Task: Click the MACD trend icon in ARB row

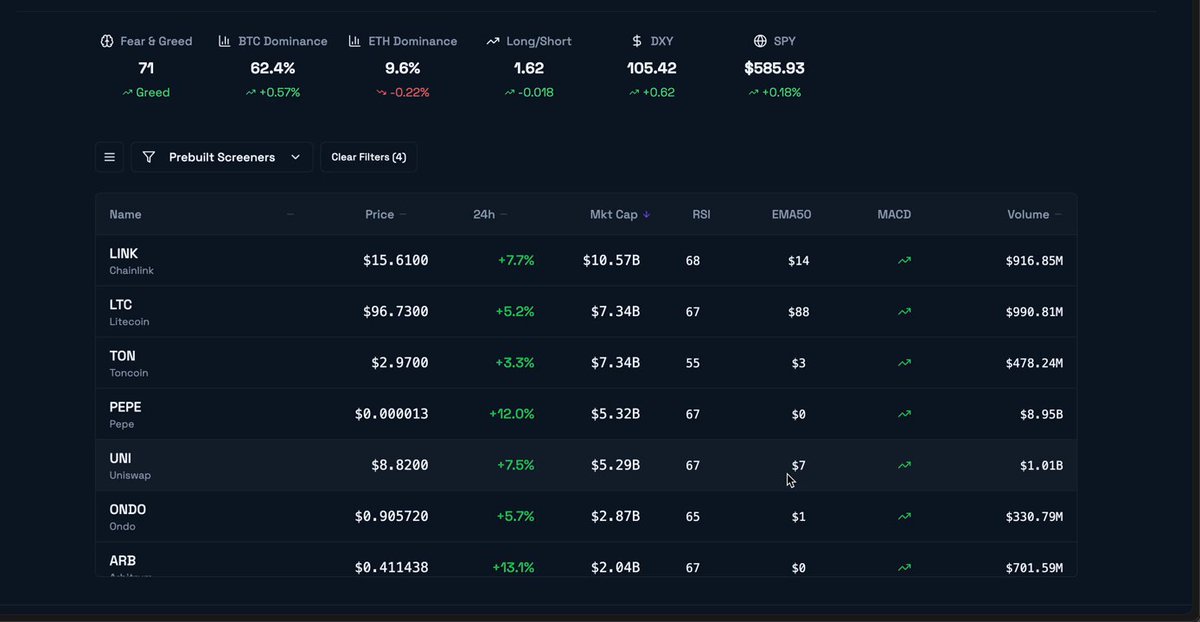Action: click(x=905, y=567)
